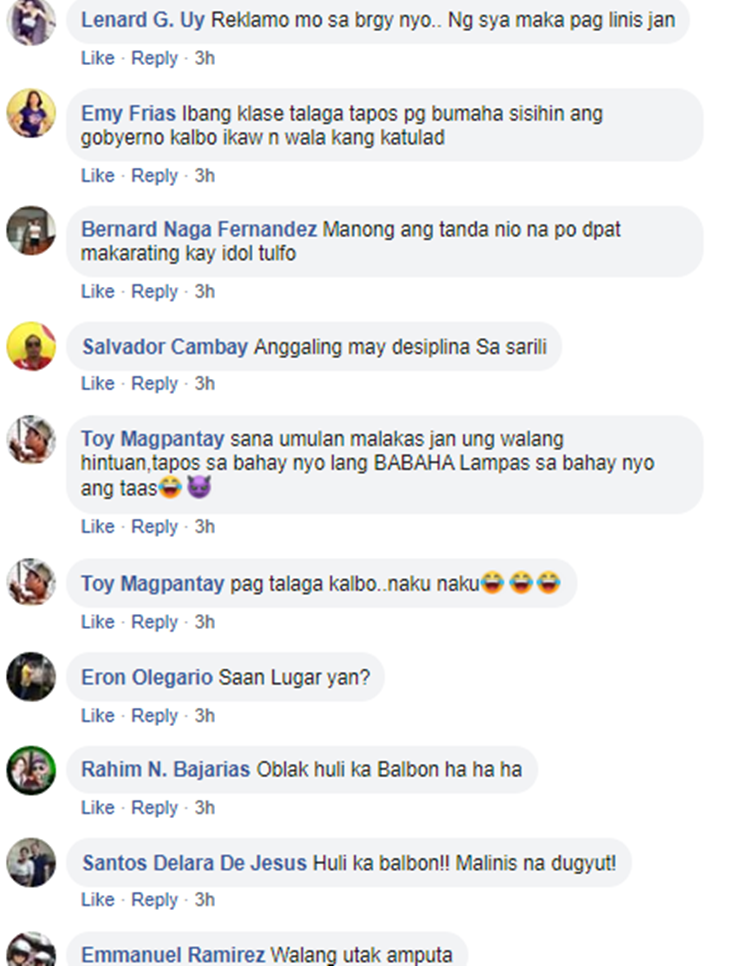Viewport: 750px width, 966px height.
Task: Reply to Toy Magpantay's BABAHA comment
Action: pos(154,527)
